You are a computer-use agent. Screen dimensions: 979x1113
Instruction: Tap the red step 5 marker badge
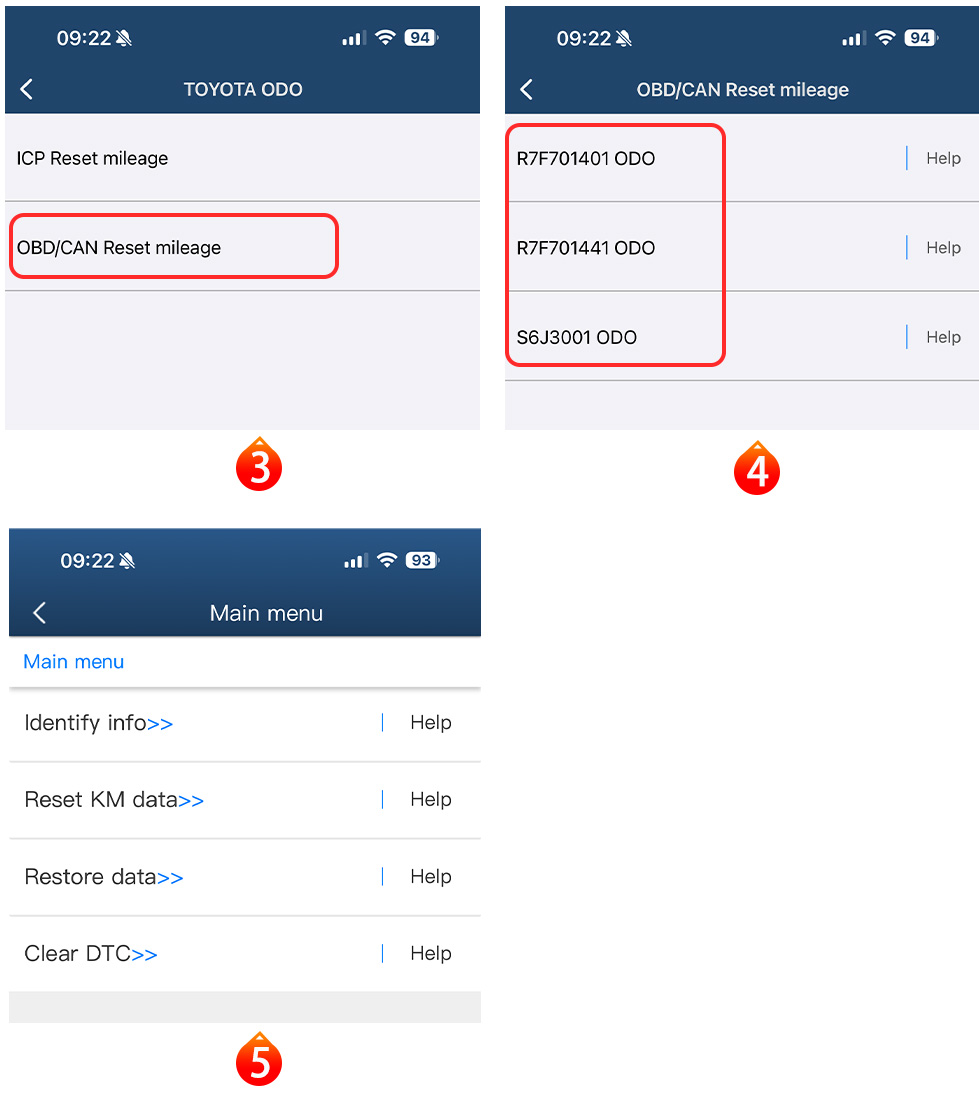click(259, 1060)
